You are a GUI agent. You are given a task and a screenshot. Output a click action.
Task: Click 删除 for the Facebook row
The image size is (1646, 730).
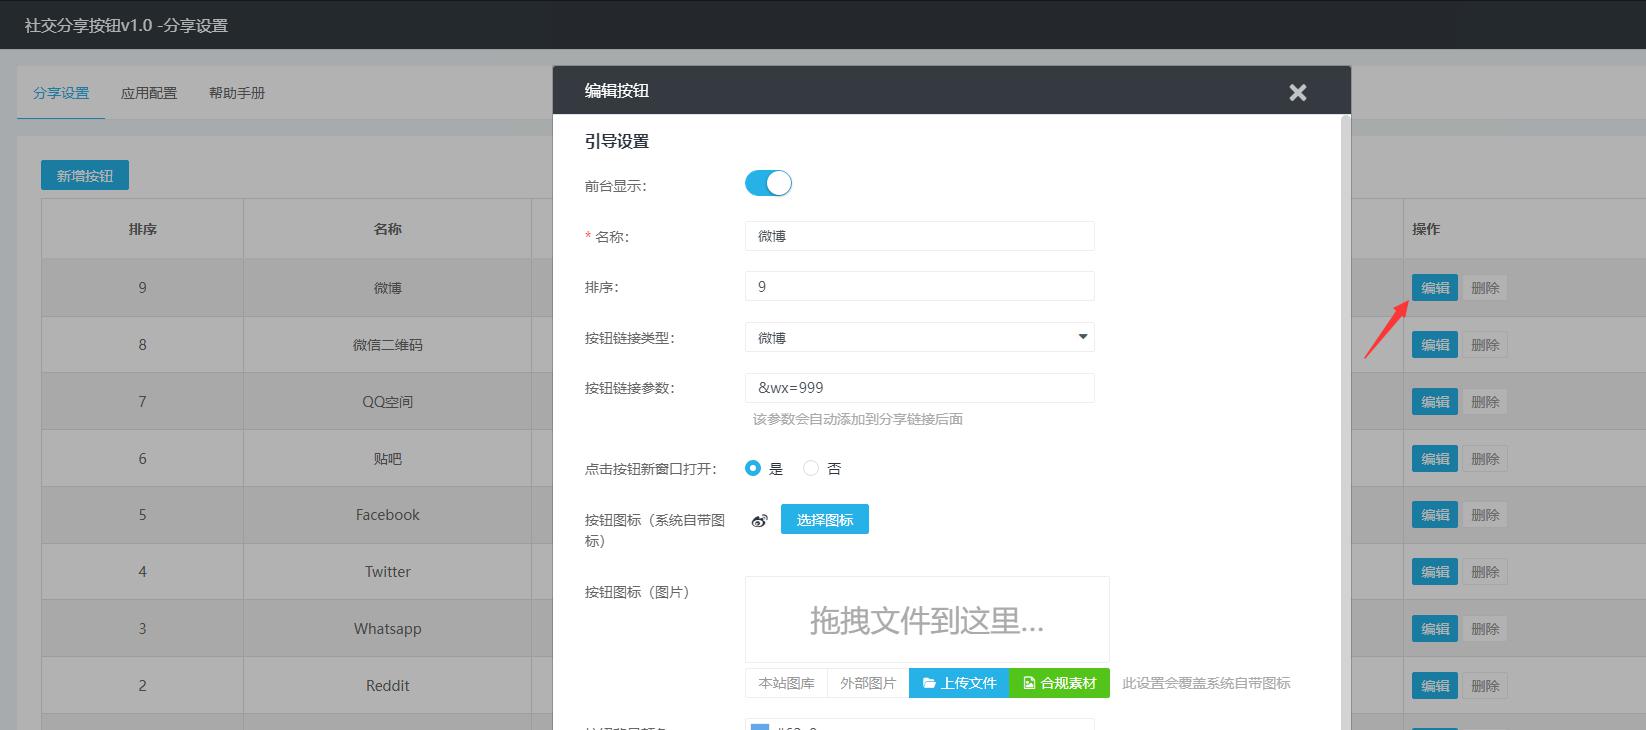point(1485,515)
